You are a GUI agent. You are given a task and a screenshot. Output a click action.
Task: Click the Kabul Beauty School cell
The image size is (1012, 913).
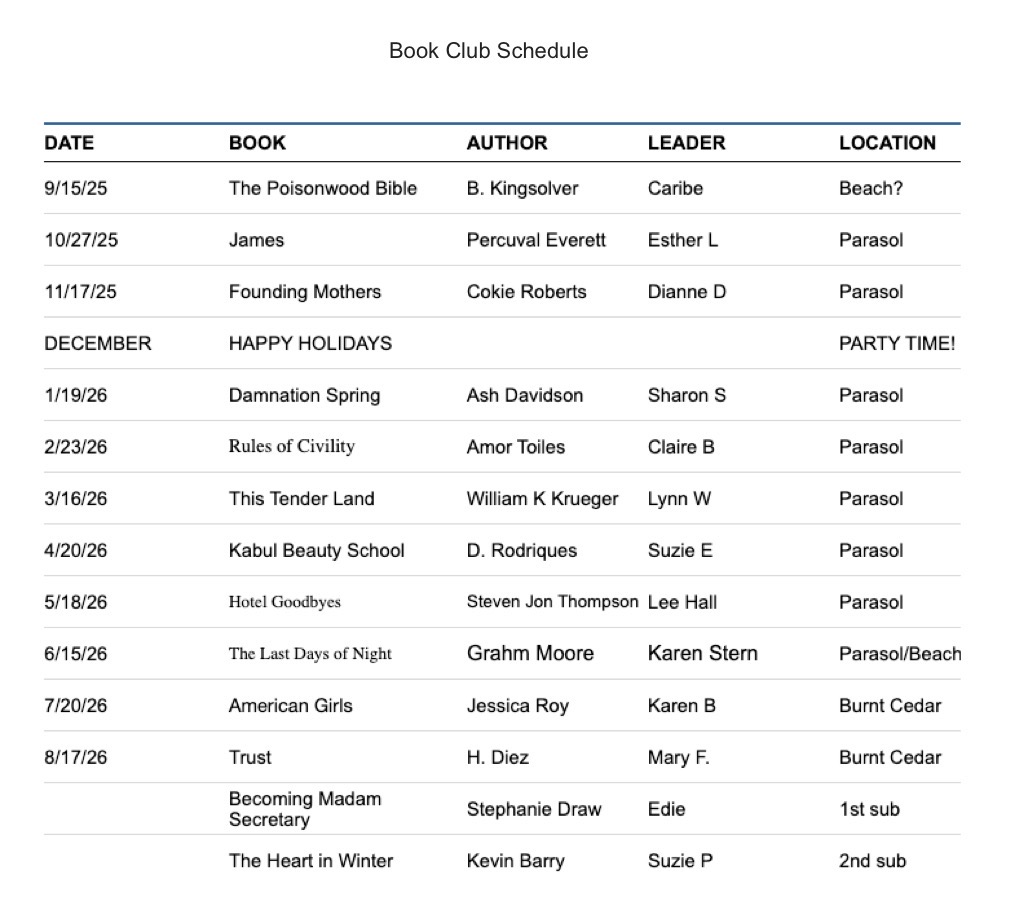pyautogui.click(x=316, y=551)
